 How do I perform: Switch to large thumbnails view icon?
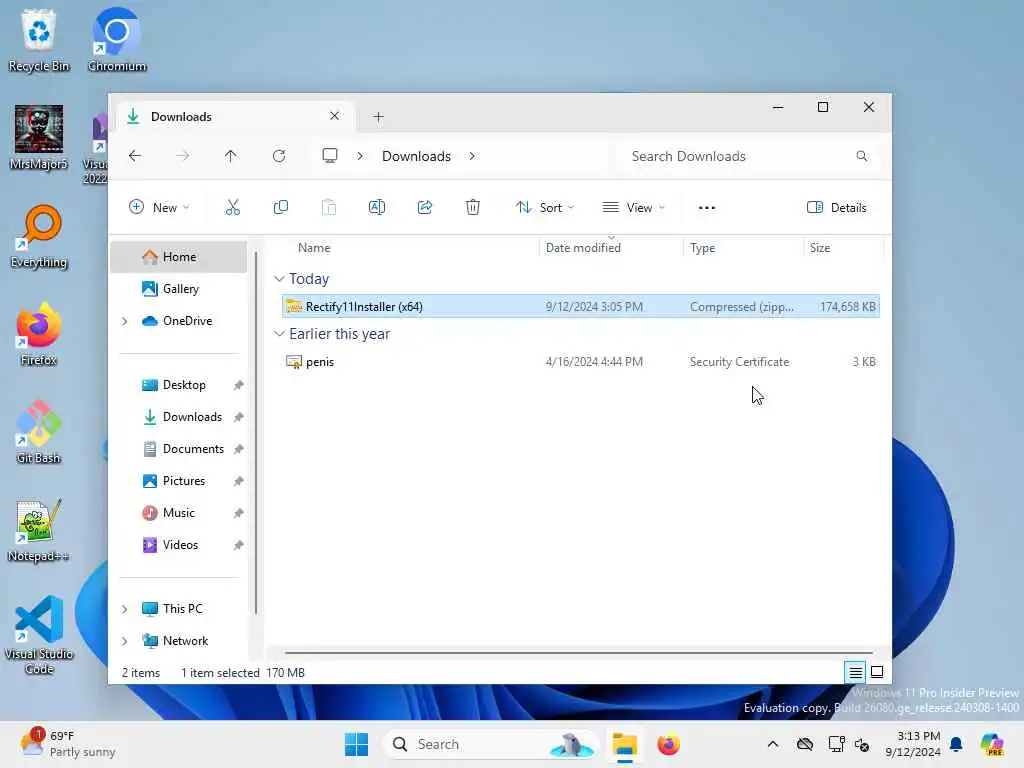click(x=877, y=672)
